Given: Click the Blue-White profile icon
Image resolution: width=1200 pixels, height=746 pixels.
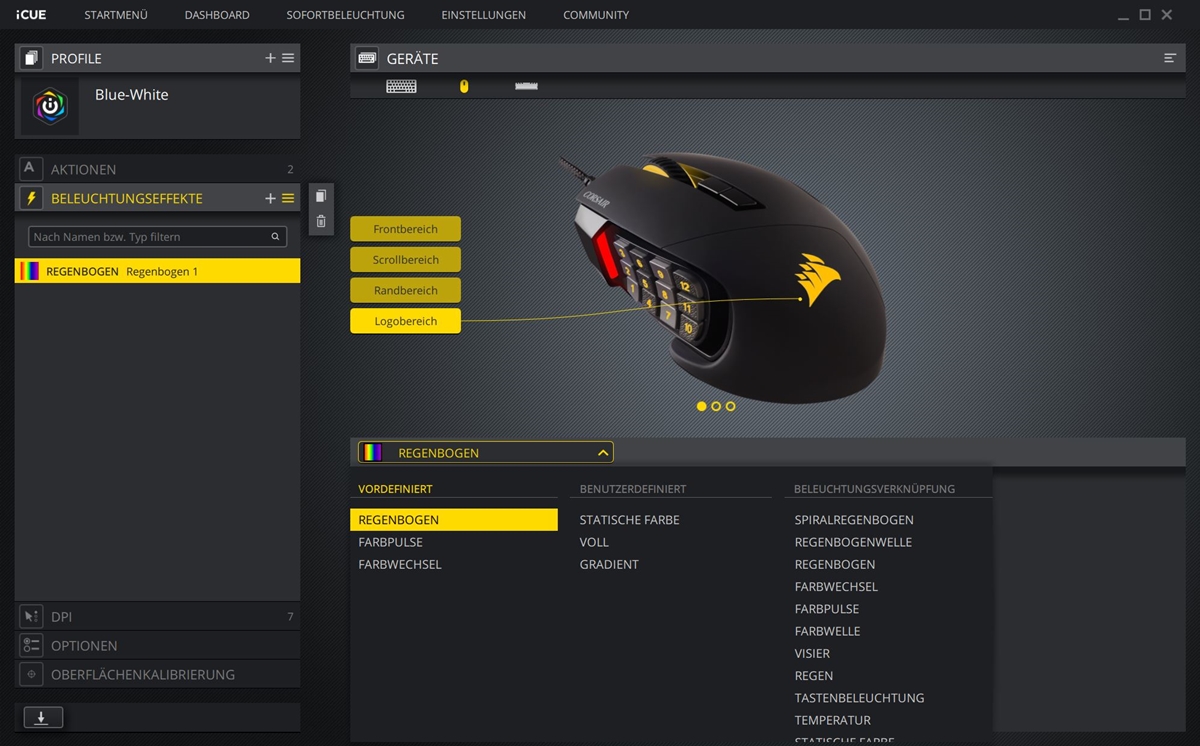Looking at the screenshot, I should pyautogui.click(x=49, y=106).
